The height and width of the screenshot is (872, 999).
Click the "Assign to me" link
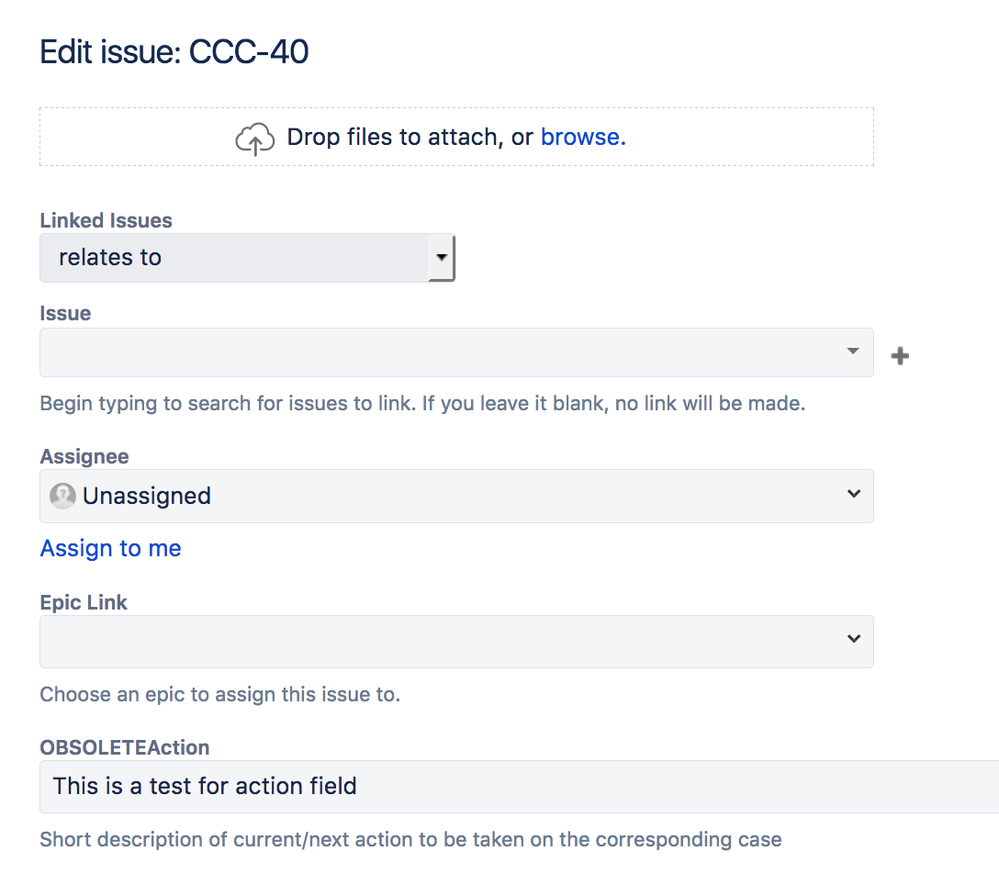(x=111, y=548)
